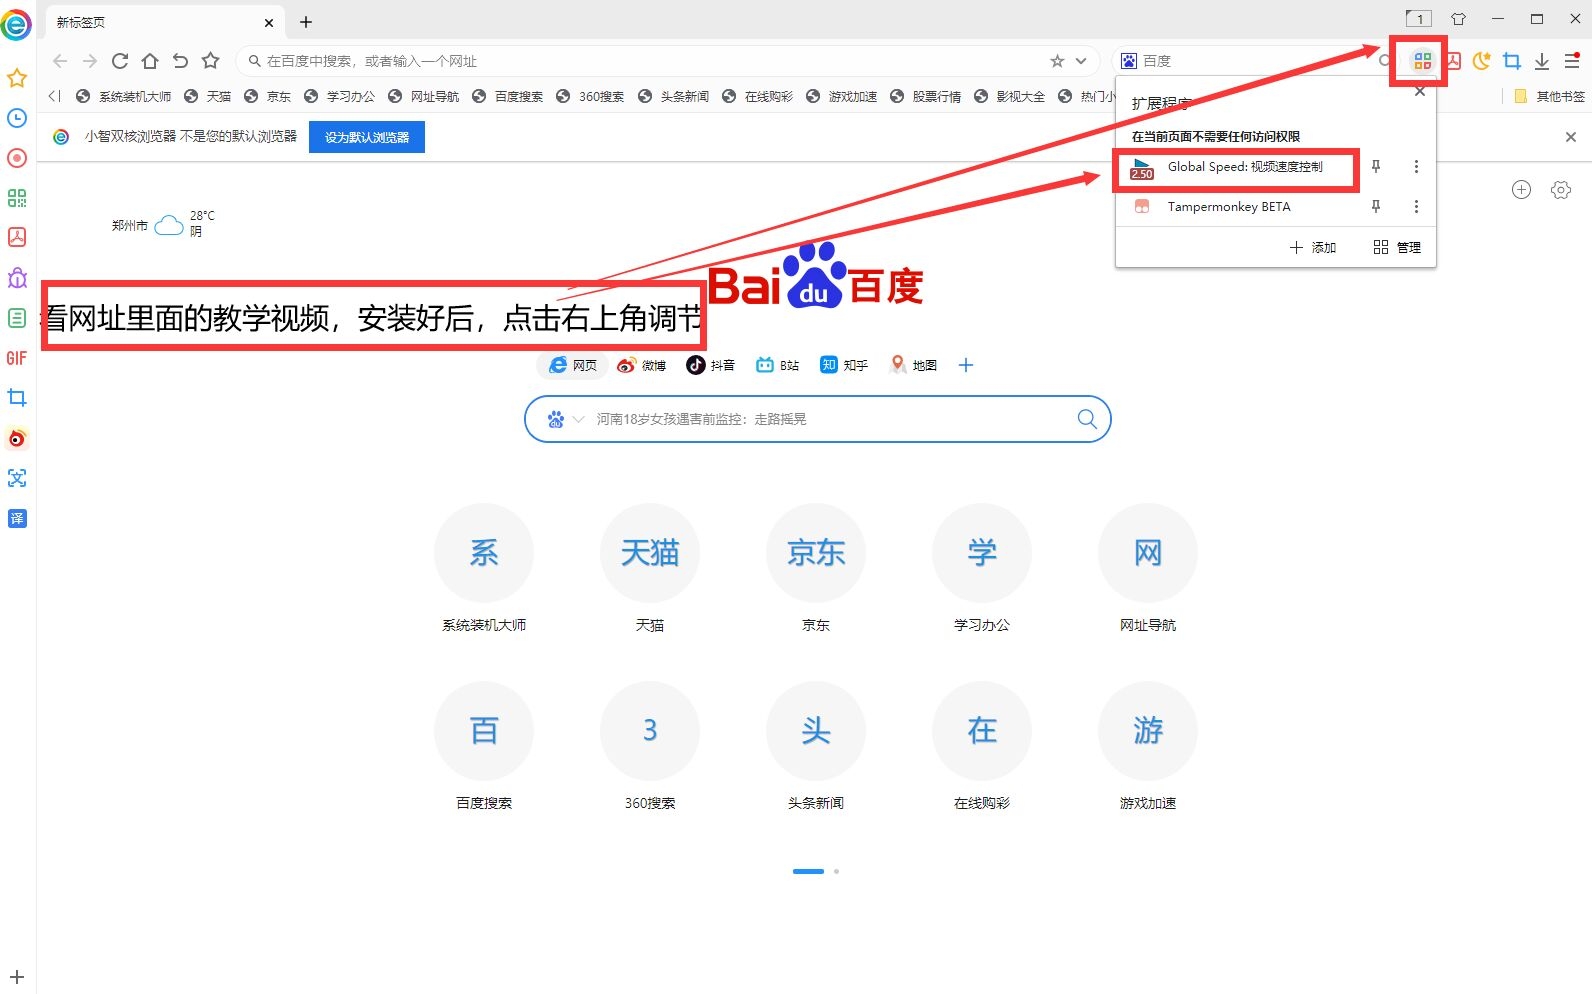Go to the home page icon
The height and width of the screenshot is (994, 1592).
pos(150,61)
